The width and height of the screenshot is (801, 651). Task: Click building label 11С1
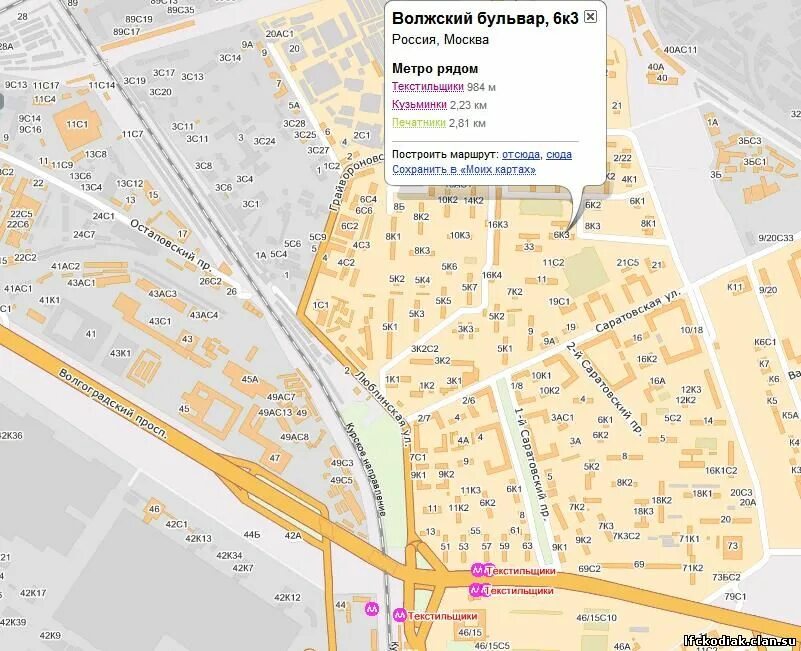pos(77,124)
